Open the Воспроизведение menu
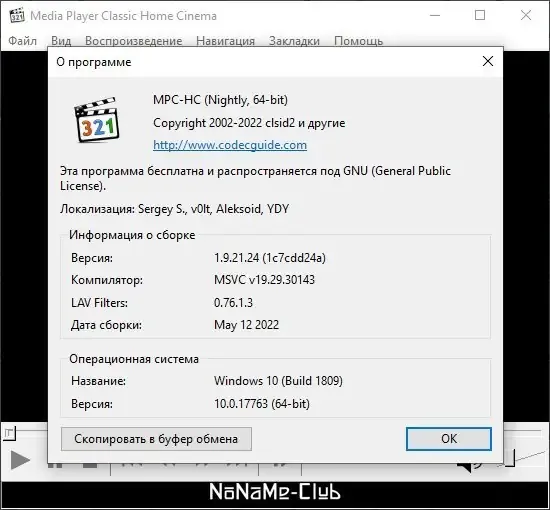 tap(134, 41)
